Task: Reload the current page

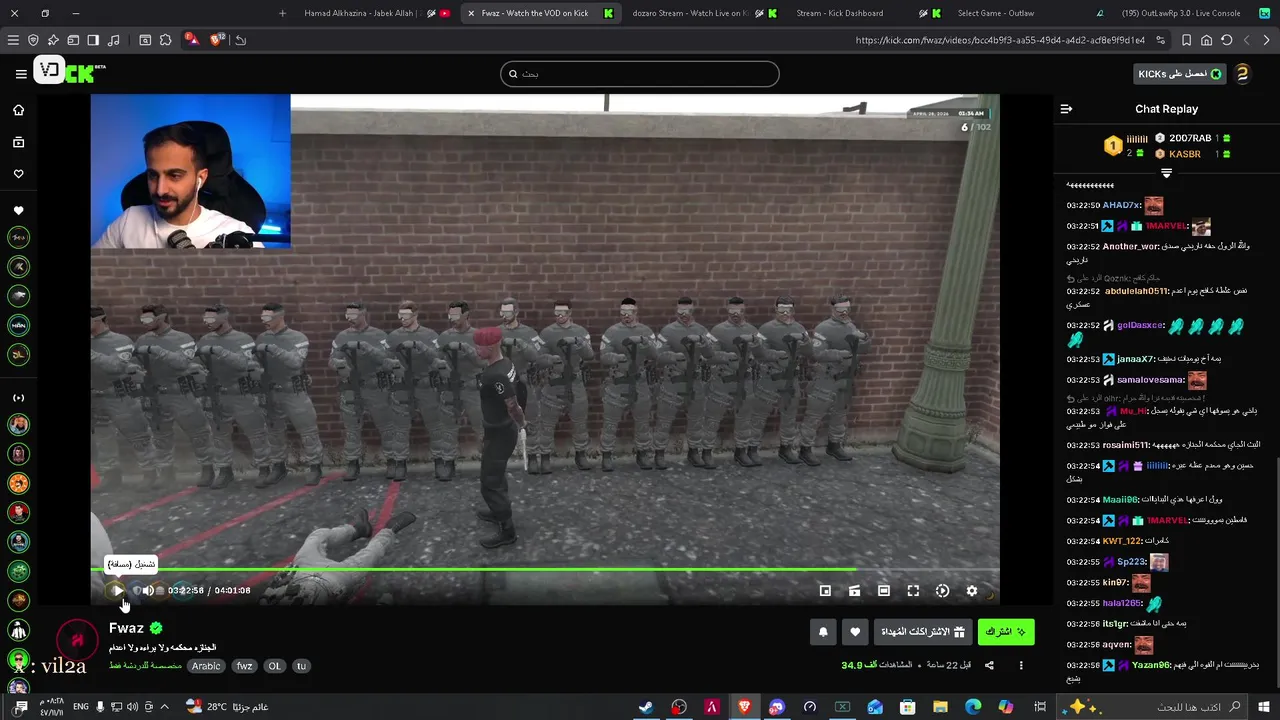Action: pos(1227,40)
